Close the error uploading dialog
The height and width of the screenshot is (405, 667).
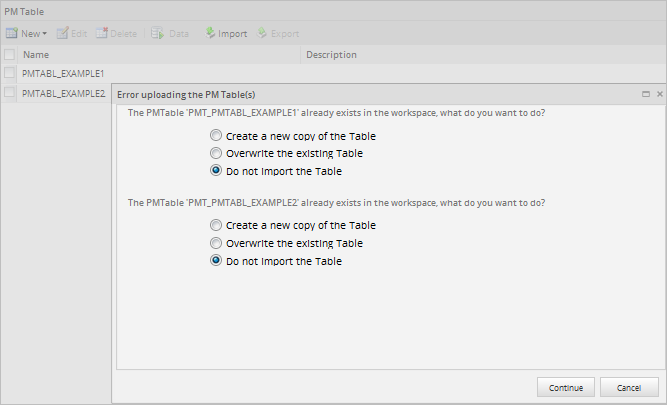click(x=659, y=93)
